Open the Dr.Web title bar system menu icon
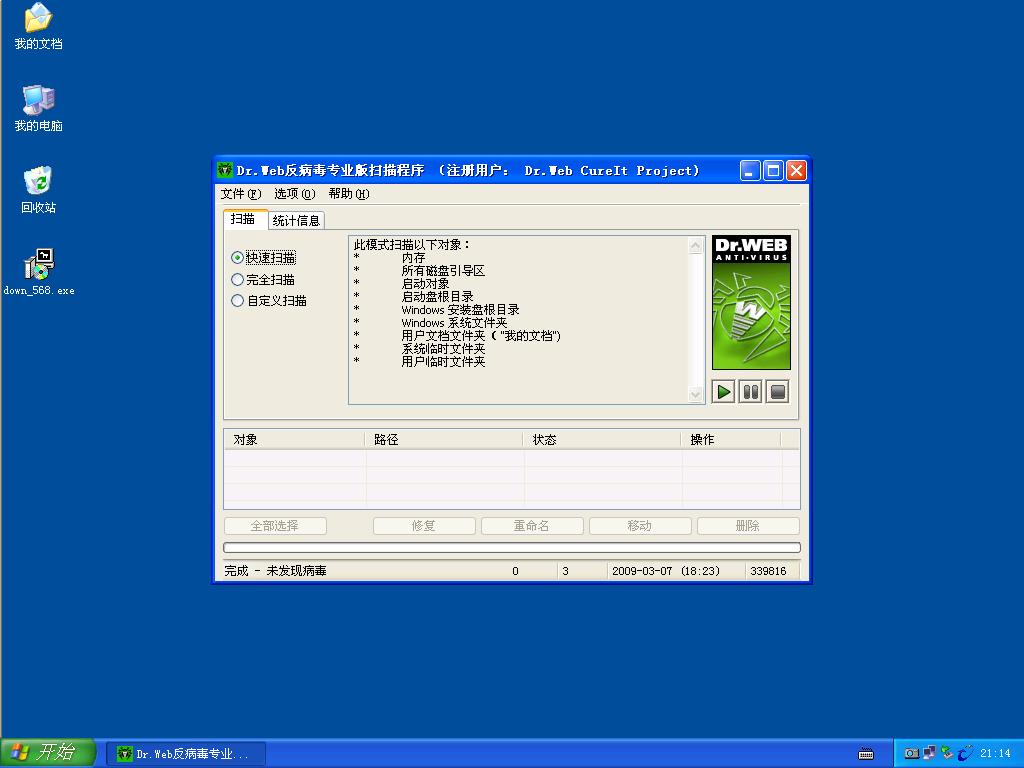The height and width of the screenshot is (768, 1024). click(225, 170)
